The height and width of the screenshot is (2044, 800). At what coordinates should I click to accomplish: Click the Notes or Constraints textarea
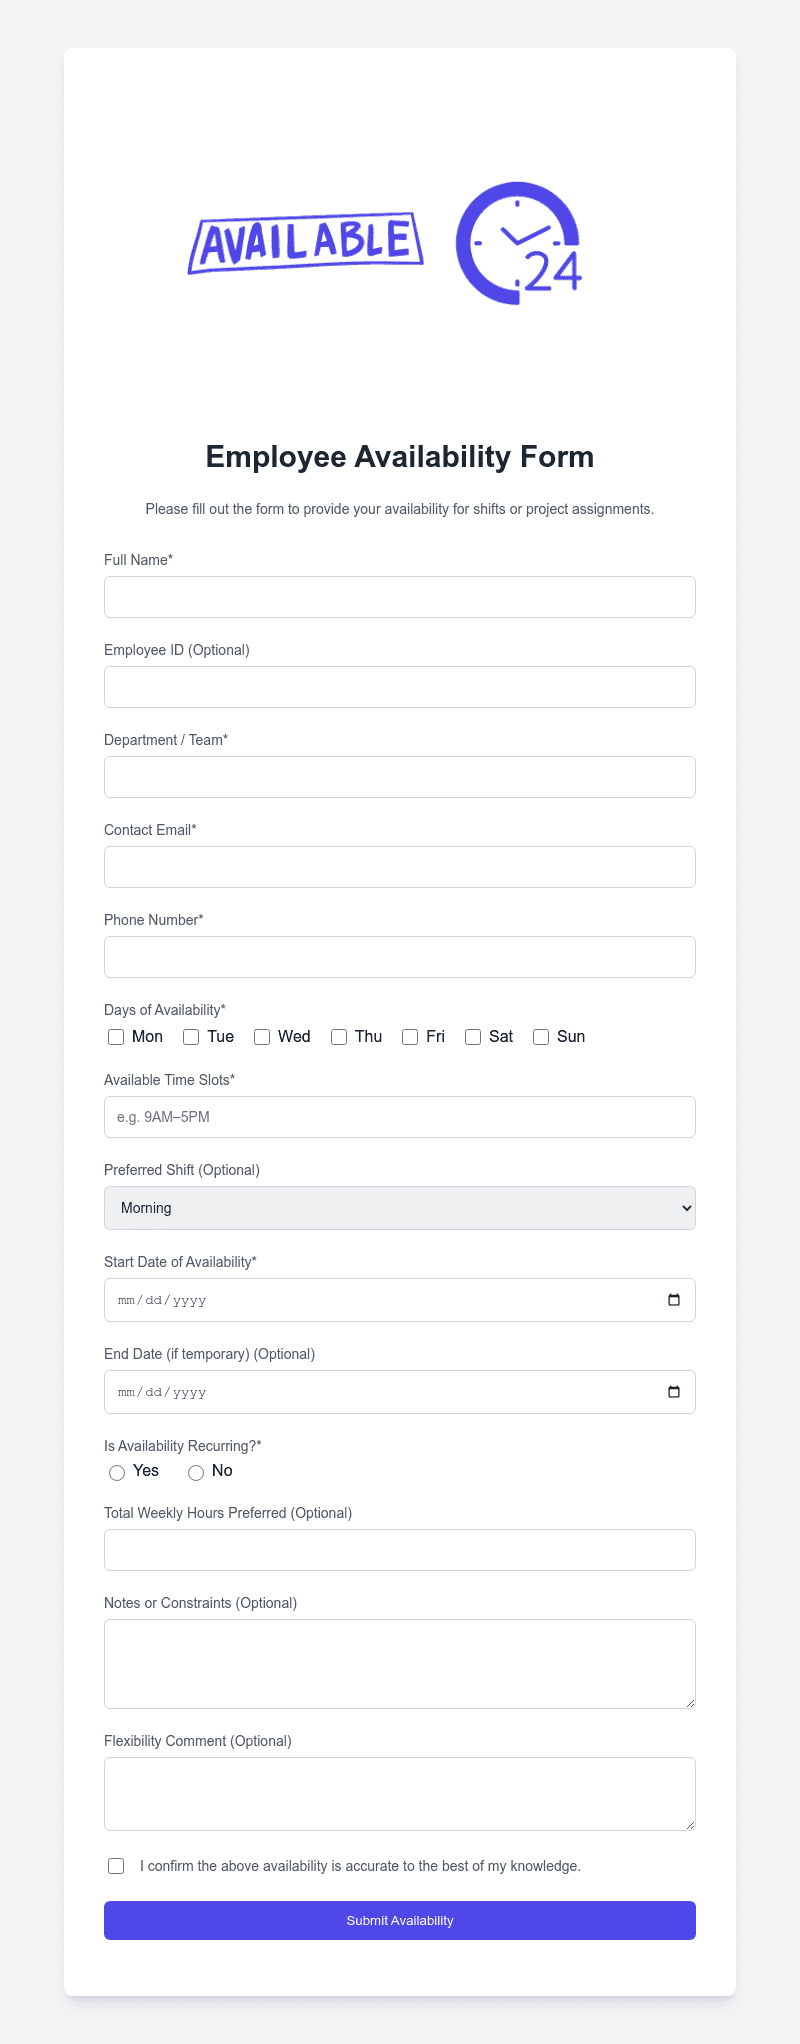pyautogui.click(x=399, y=1663)
